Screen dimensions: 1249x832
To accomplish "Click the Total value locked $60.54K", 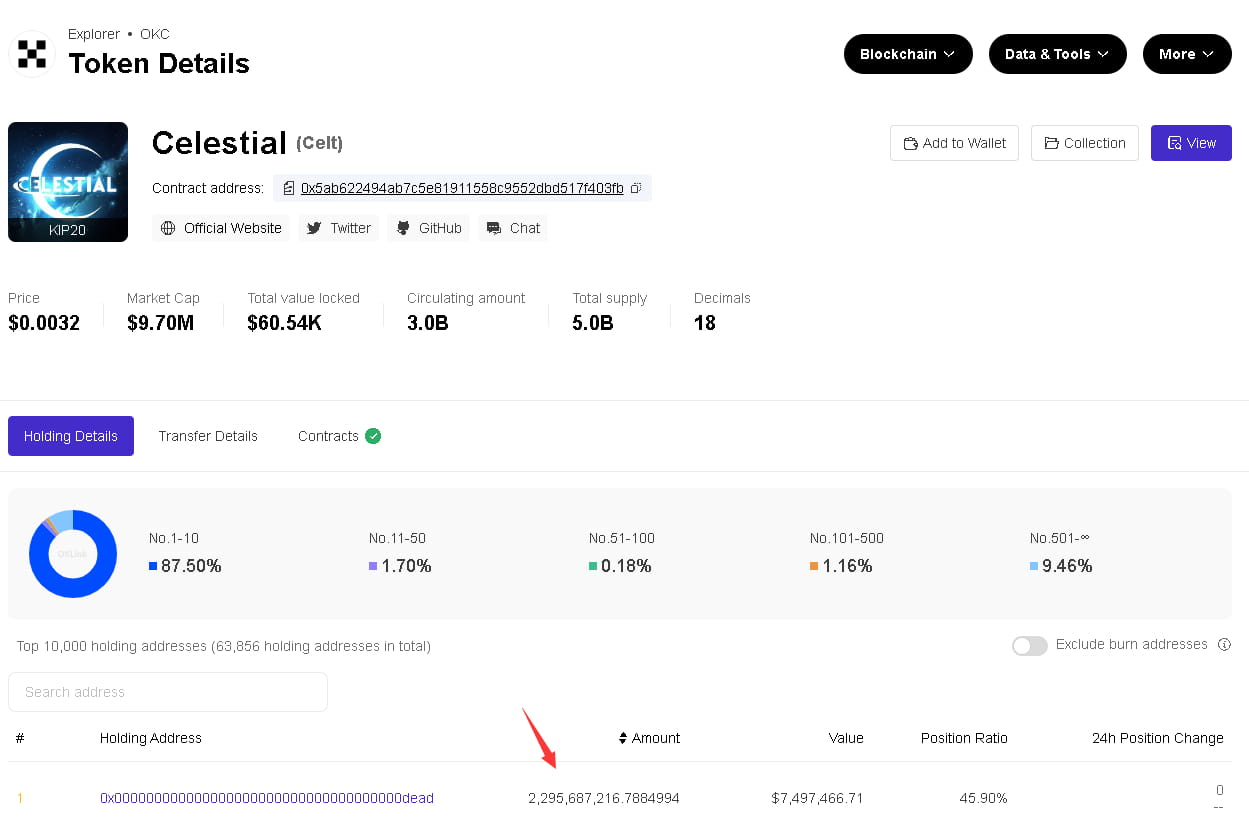I will coord(285,323).
